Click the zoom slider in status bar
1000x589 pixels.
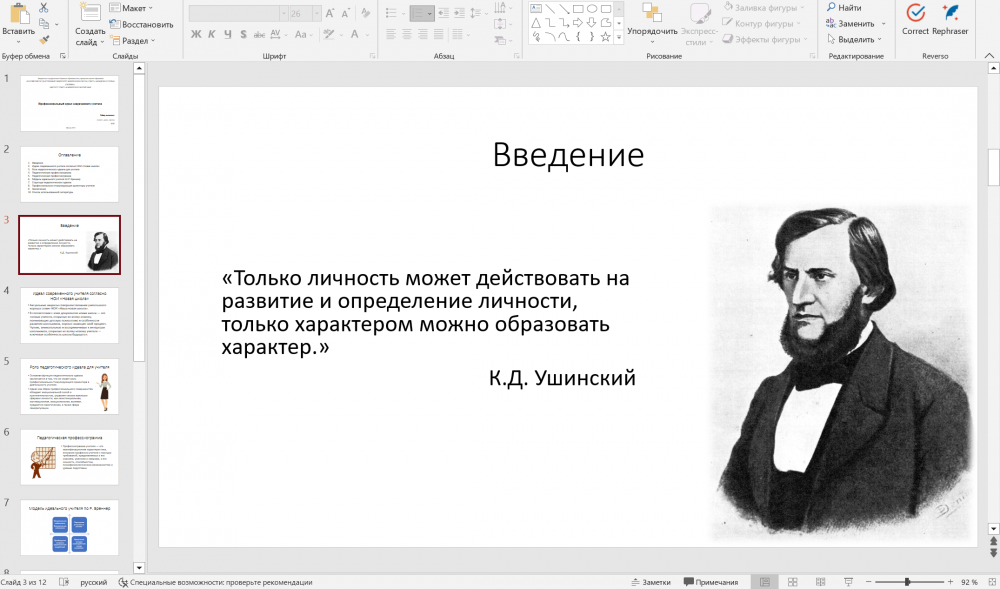pyautogui.click(x=907, y=582)
